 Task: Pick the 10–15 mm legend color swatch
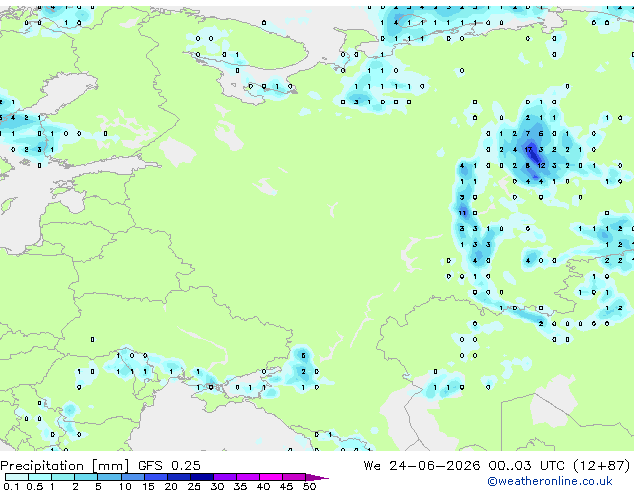click(x=132, y=477)
